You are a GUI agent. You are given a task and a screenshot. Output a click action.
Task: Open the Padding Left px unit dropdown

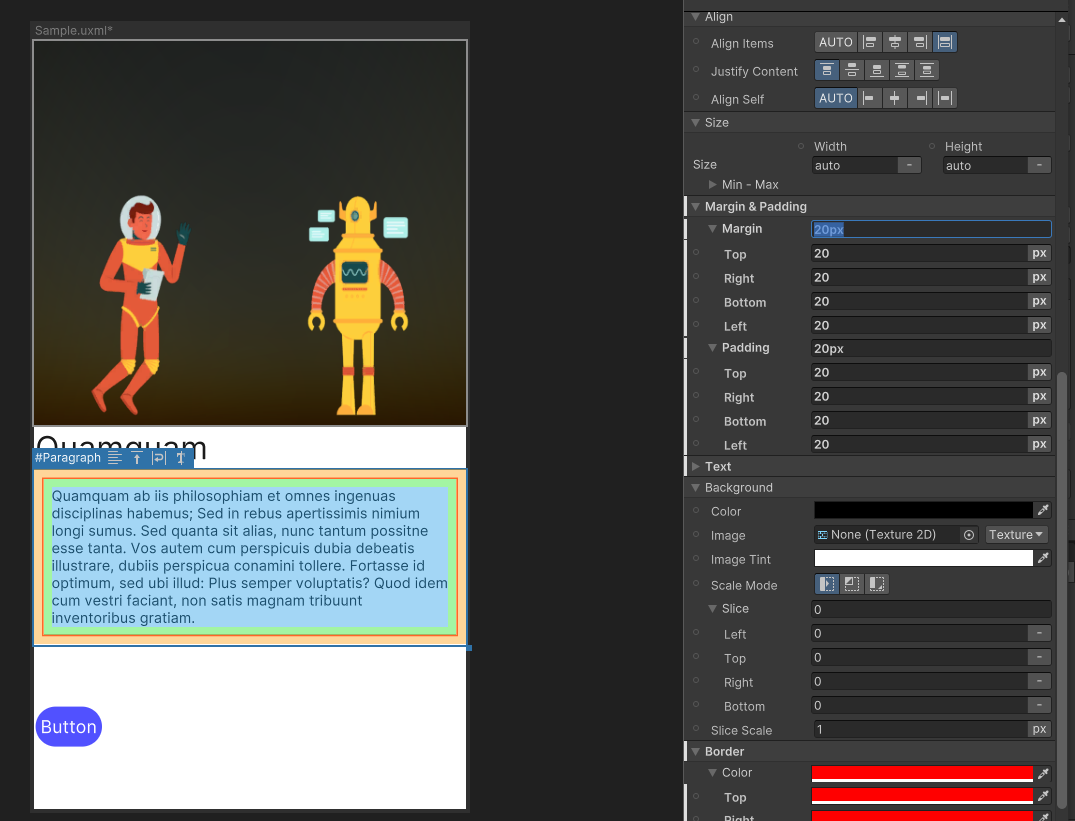[1039, 444]
